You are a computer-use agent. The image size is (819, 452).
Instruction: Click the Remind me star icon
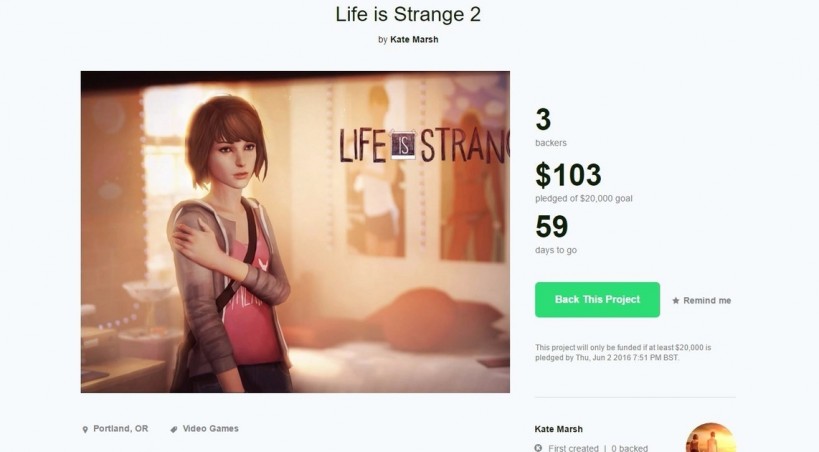(676, 301)
